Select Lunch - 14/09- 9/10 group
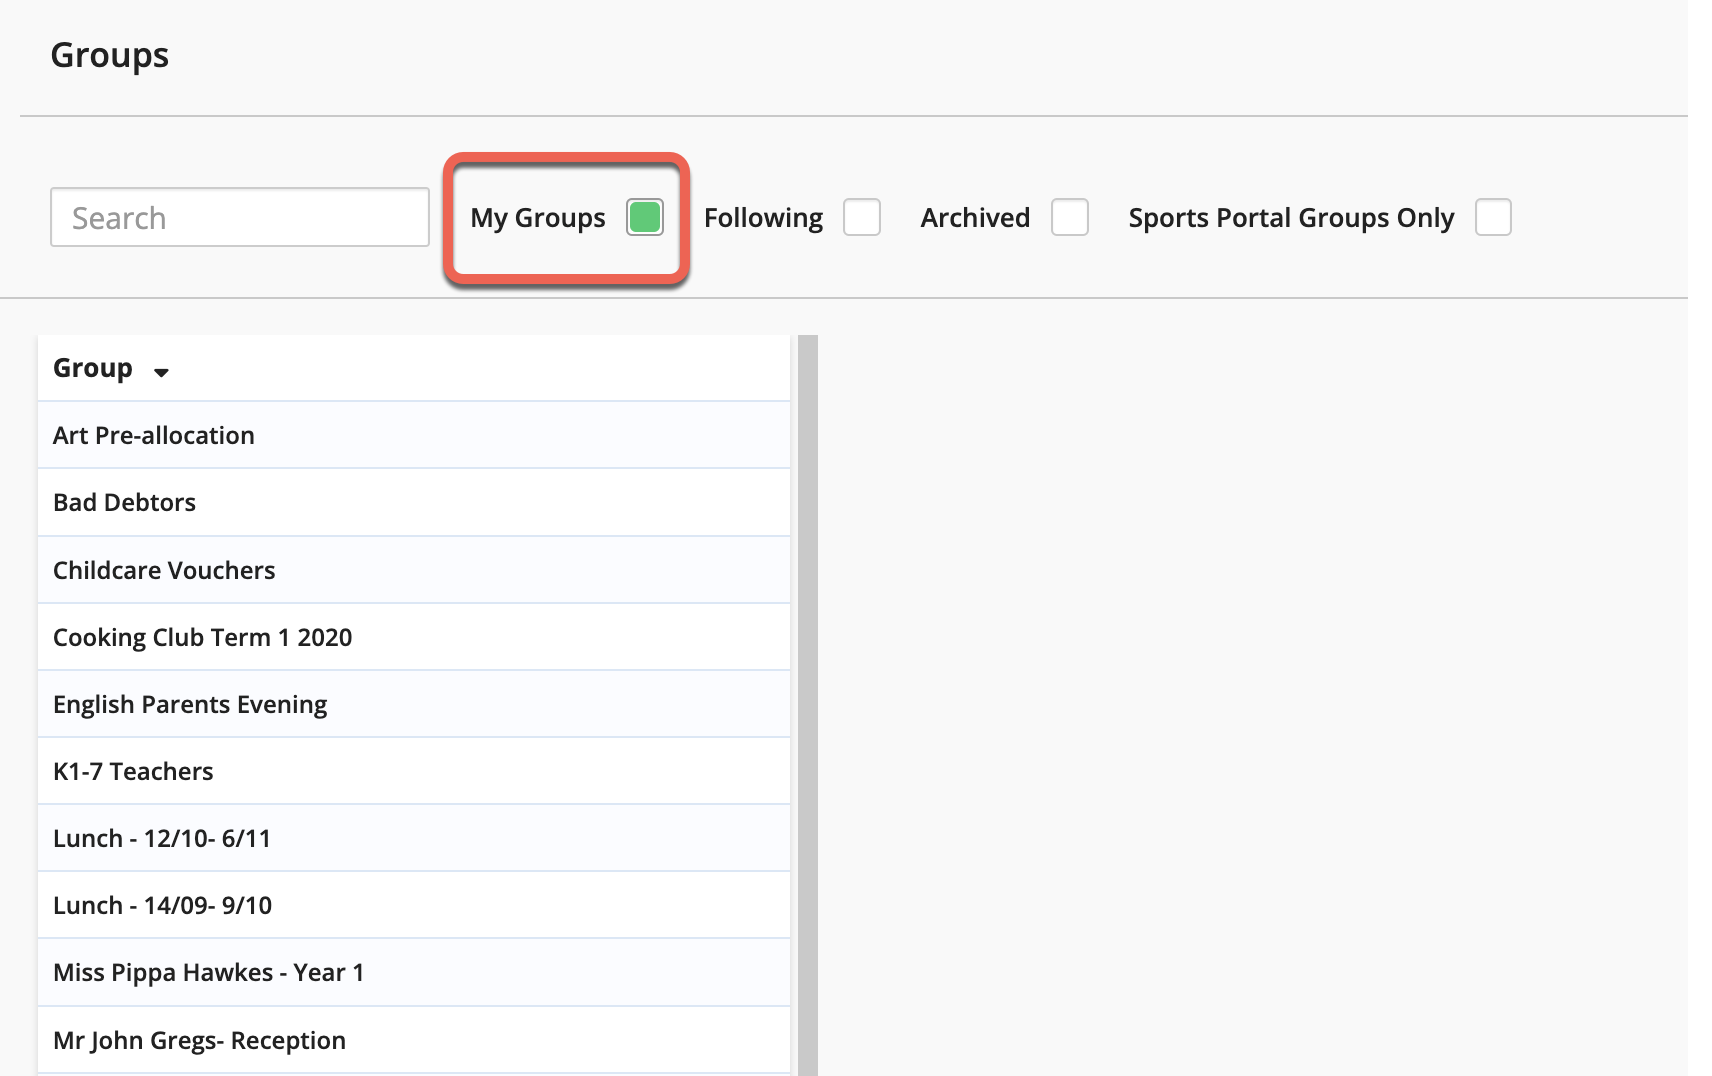The image size is (1712, 1076). [414, 905]
